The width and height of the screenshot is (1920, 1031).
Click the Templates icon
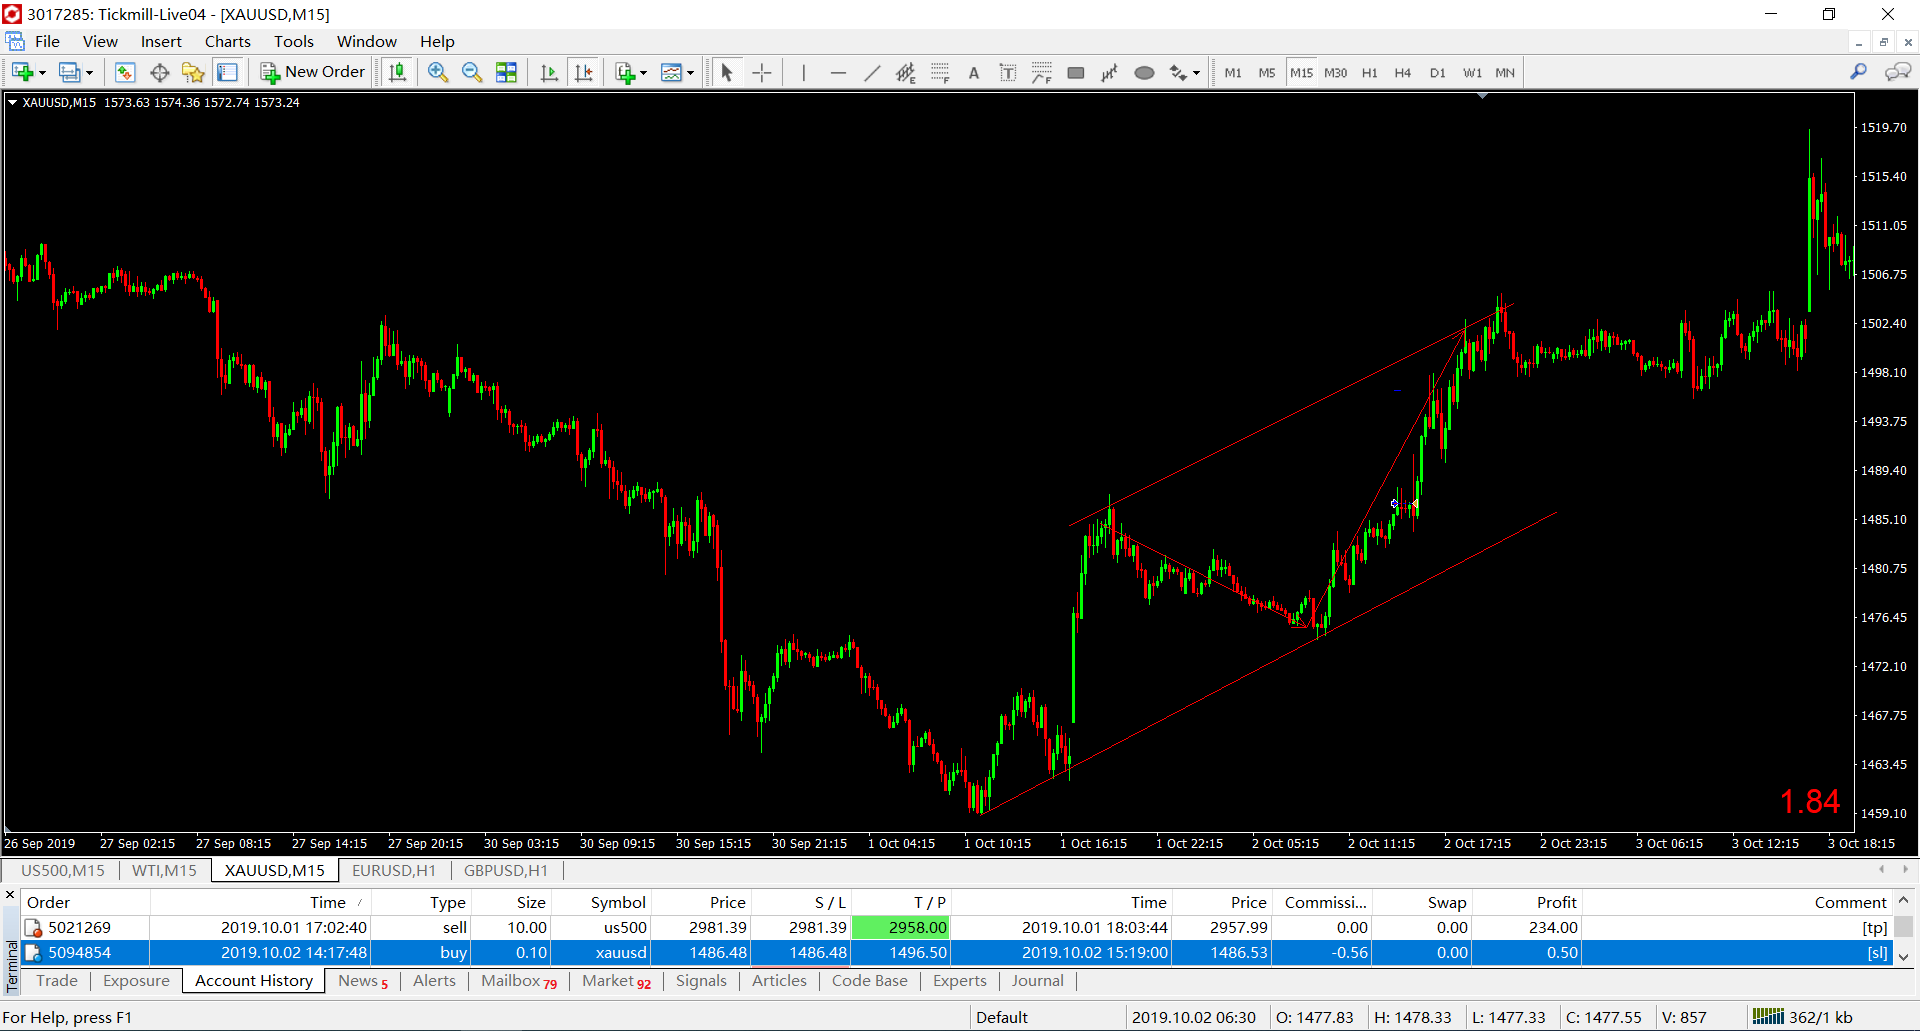pyautogui.click(x=672, y=72)
